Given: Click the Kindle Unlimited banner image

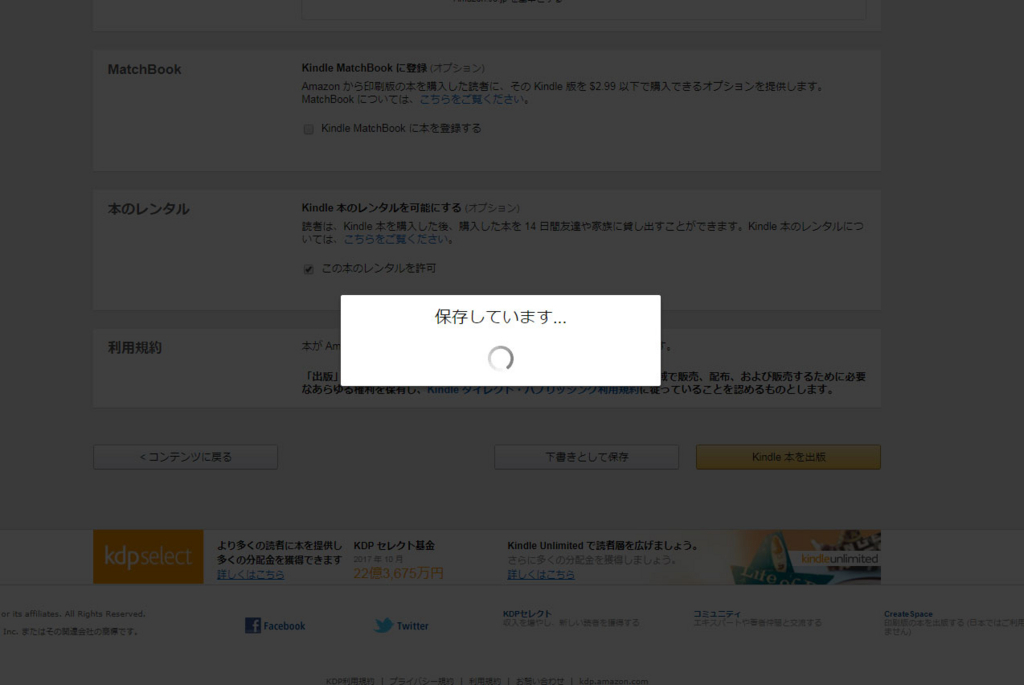Looking at the screenshot, I should click(803, 556).
